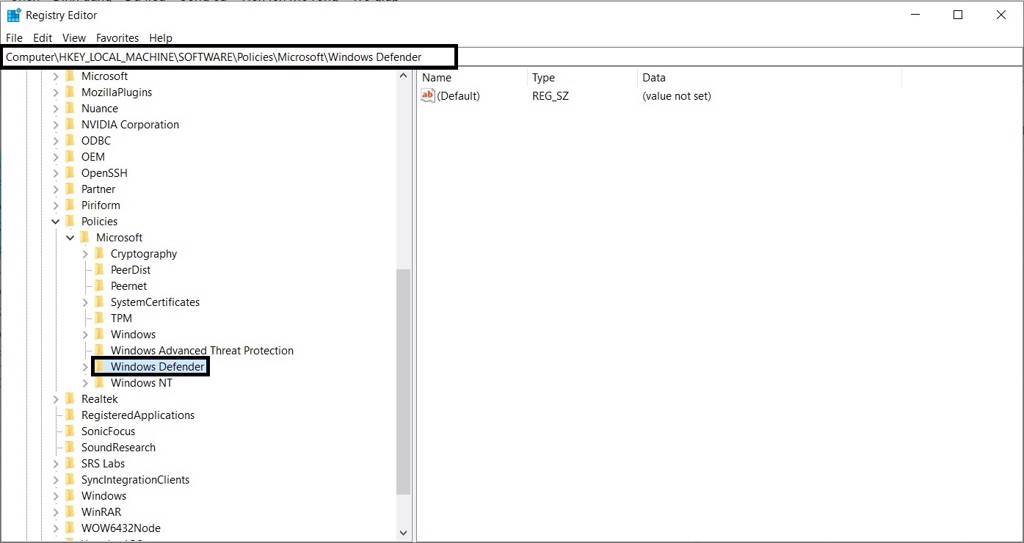Select the Windows Advanced Threat Protection folder icon
Screen dimensions: 1024x543
point(99,351)
